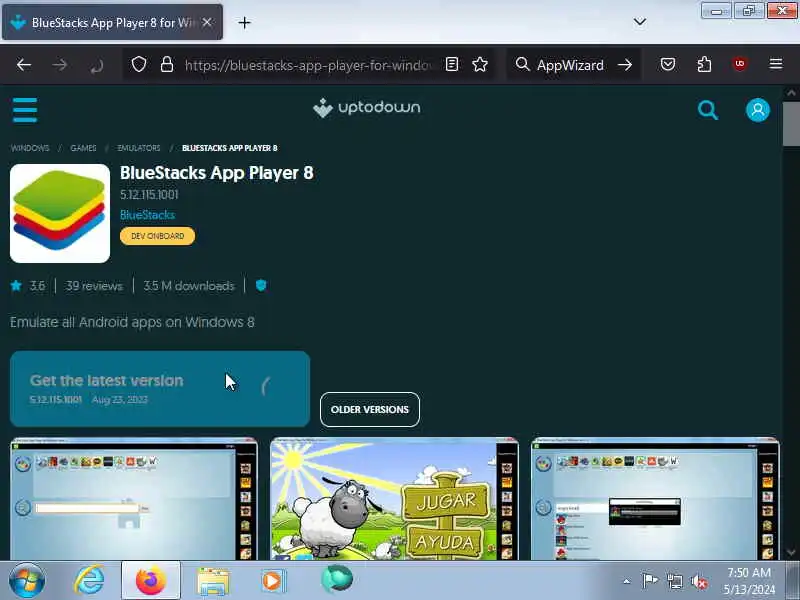Click the padlock site info icon
Image resolution: width=800 pixels, height=600 pixels.
tap(167, 64)
